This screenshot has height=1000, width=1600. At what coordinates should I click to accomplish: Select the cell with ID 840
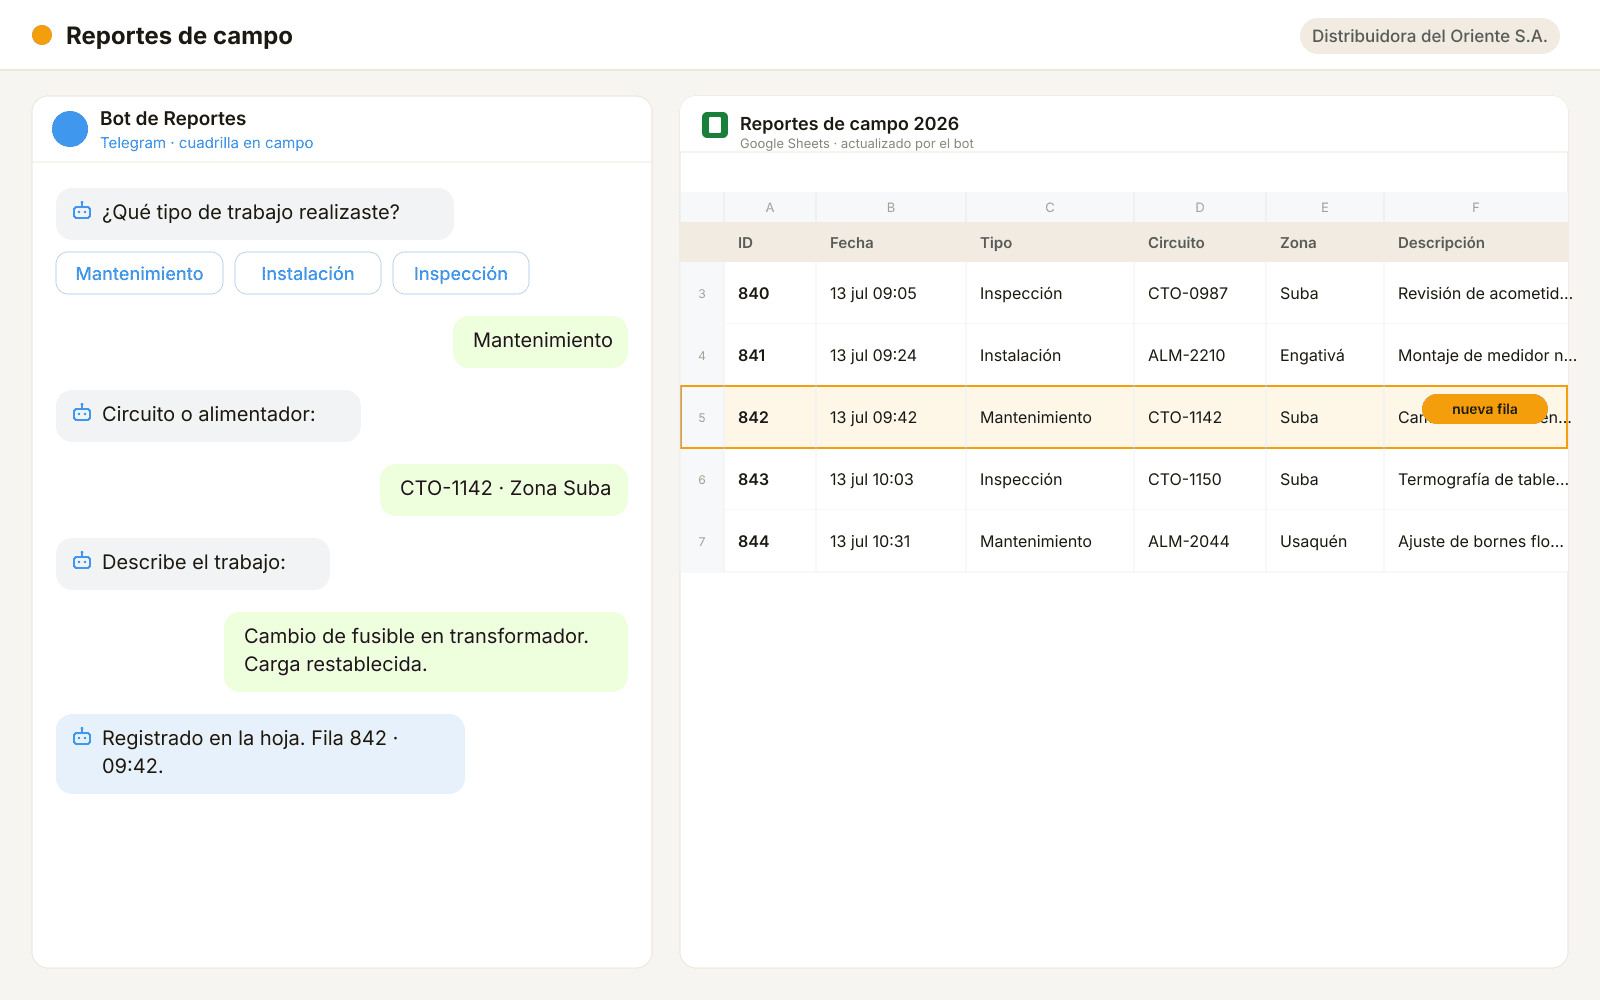[x=770, y=293]
